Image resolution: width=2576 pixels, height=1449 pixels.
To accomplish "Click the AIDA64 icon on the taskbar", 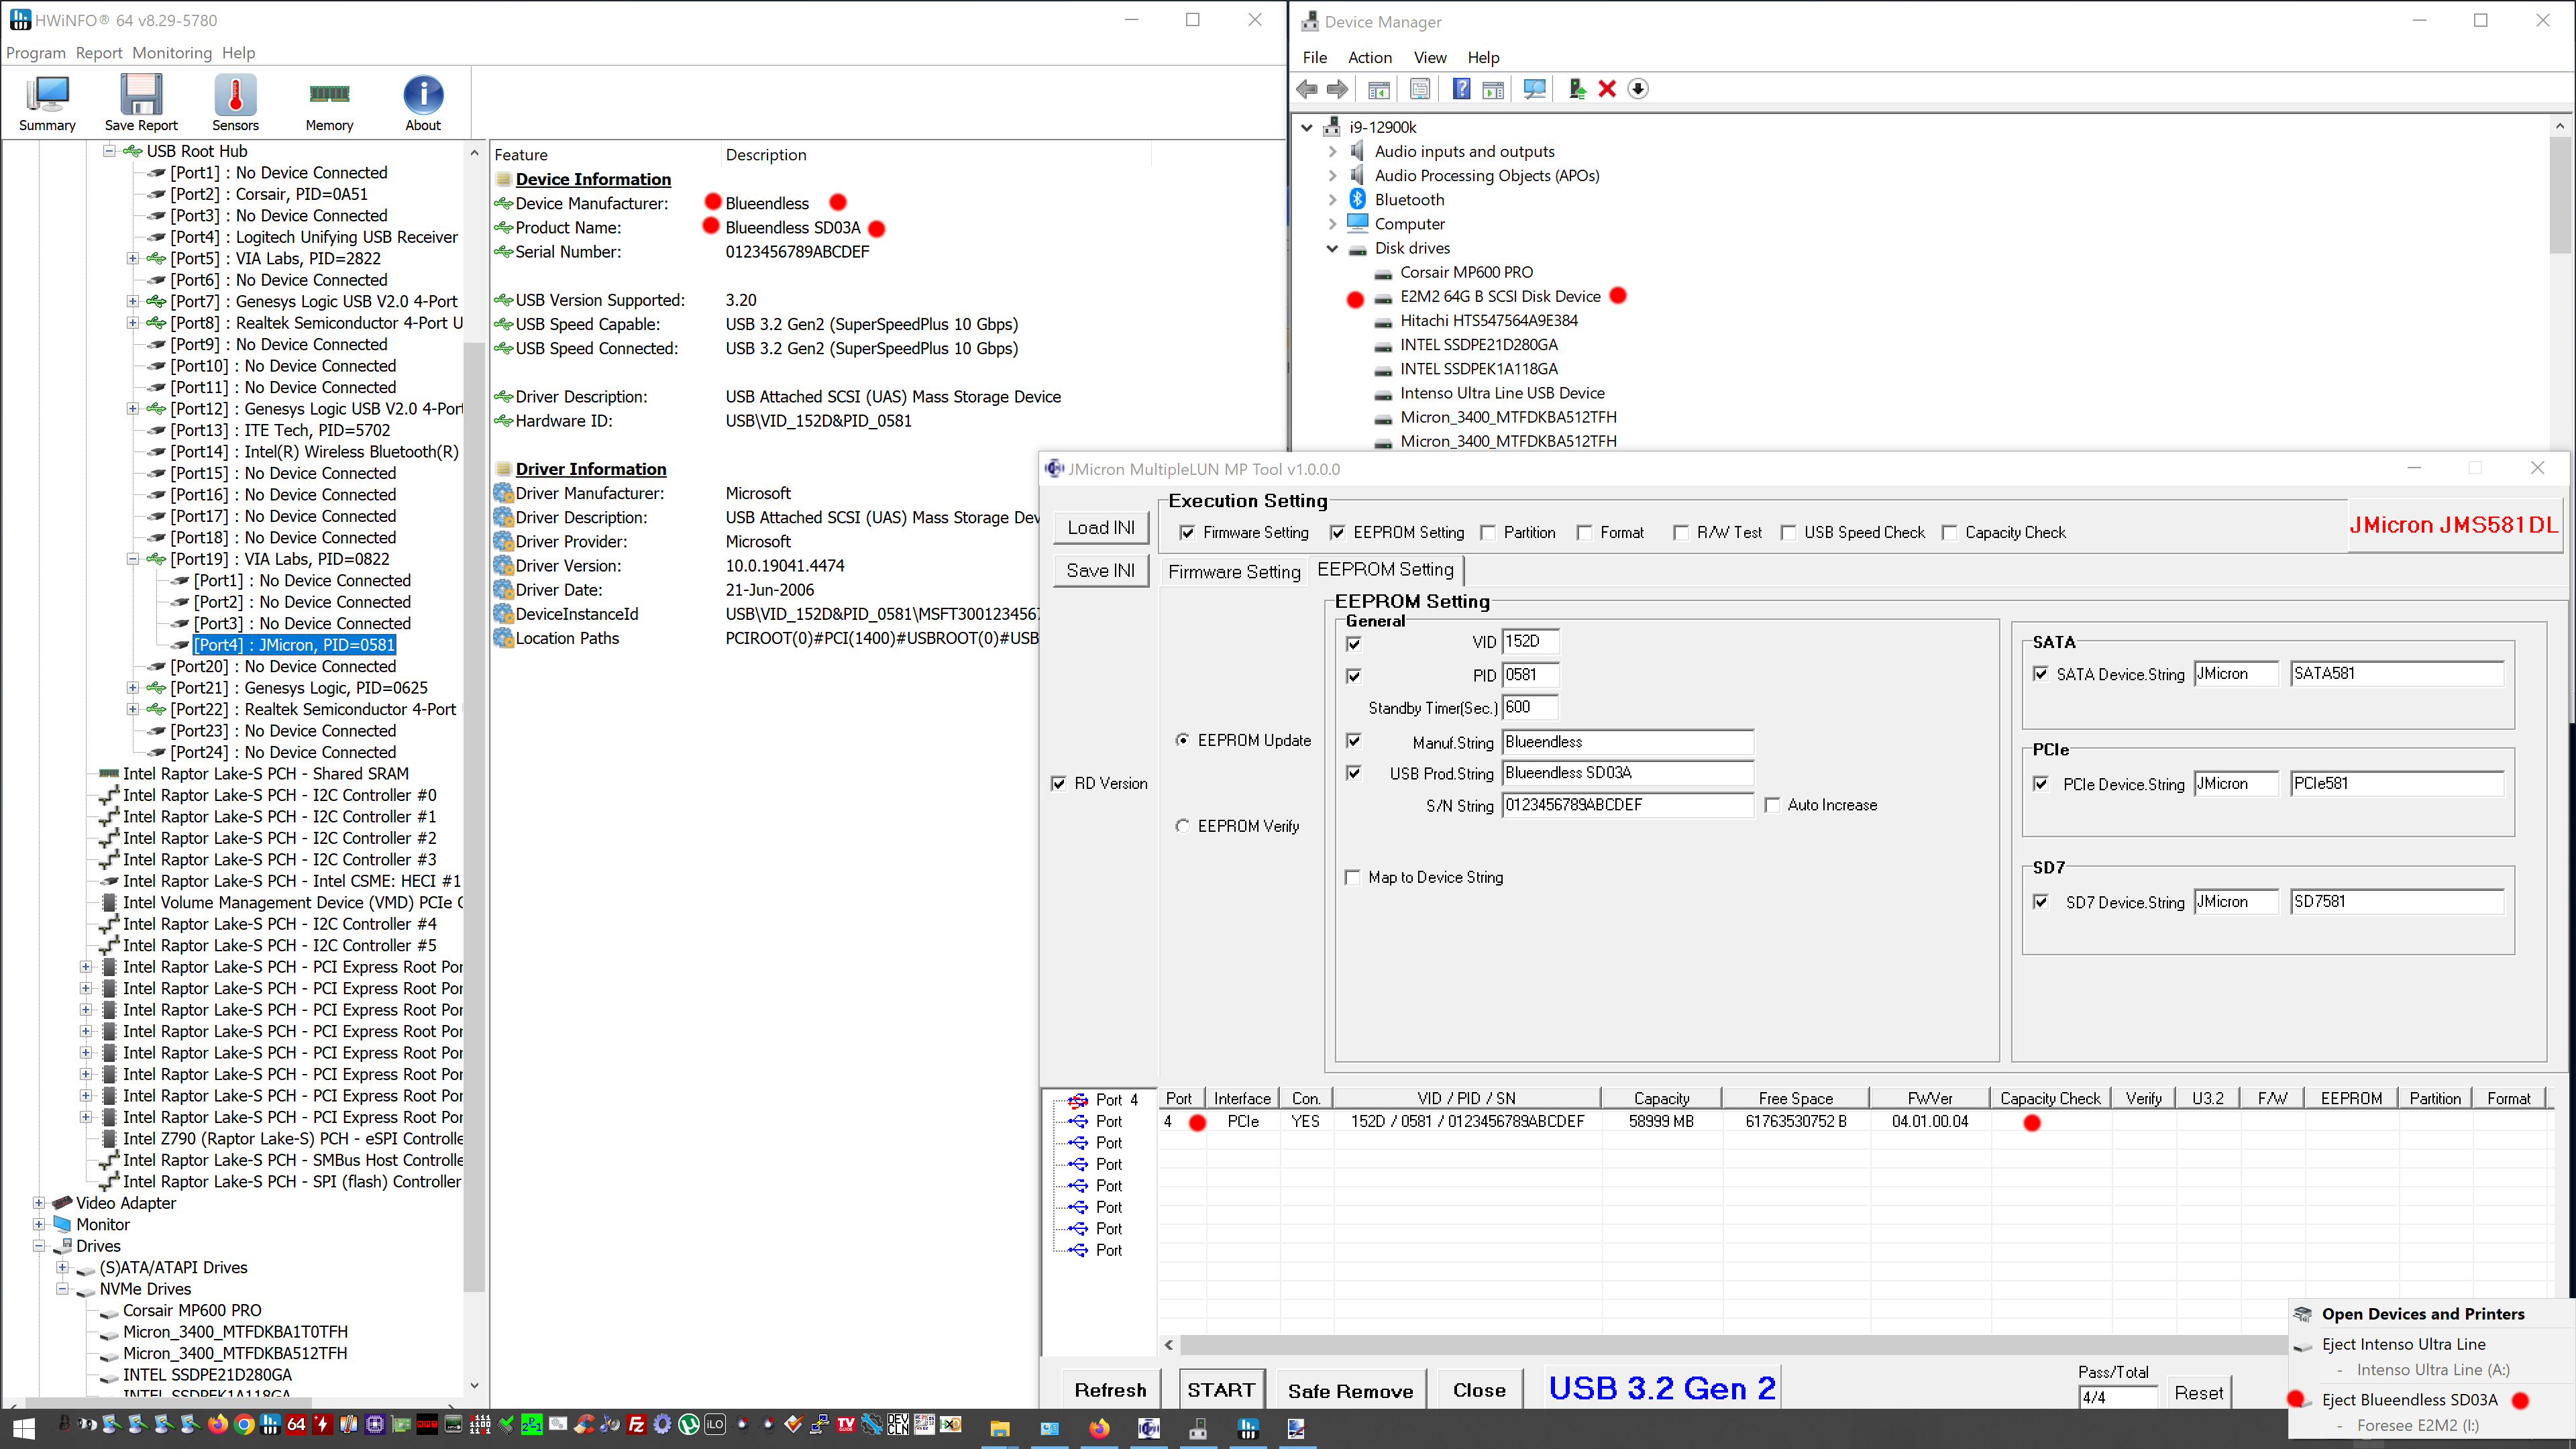I will tap(296, 1425).
